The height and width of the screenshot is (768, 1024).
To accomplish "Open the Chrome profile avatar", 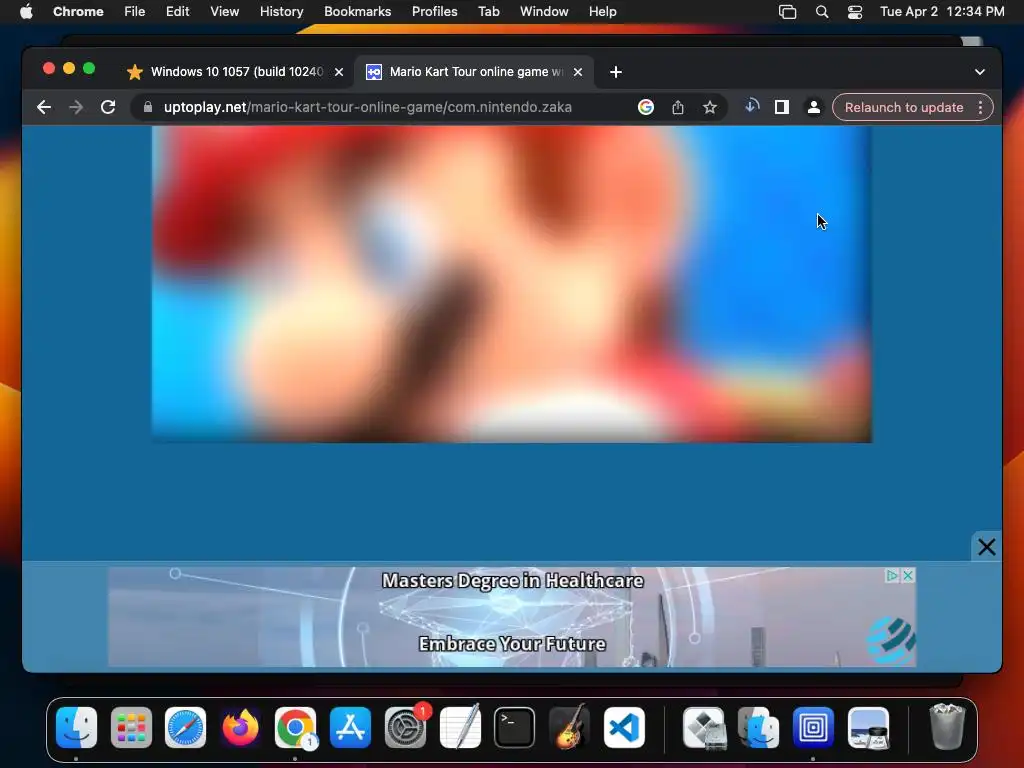I will [x=814, y=107].
